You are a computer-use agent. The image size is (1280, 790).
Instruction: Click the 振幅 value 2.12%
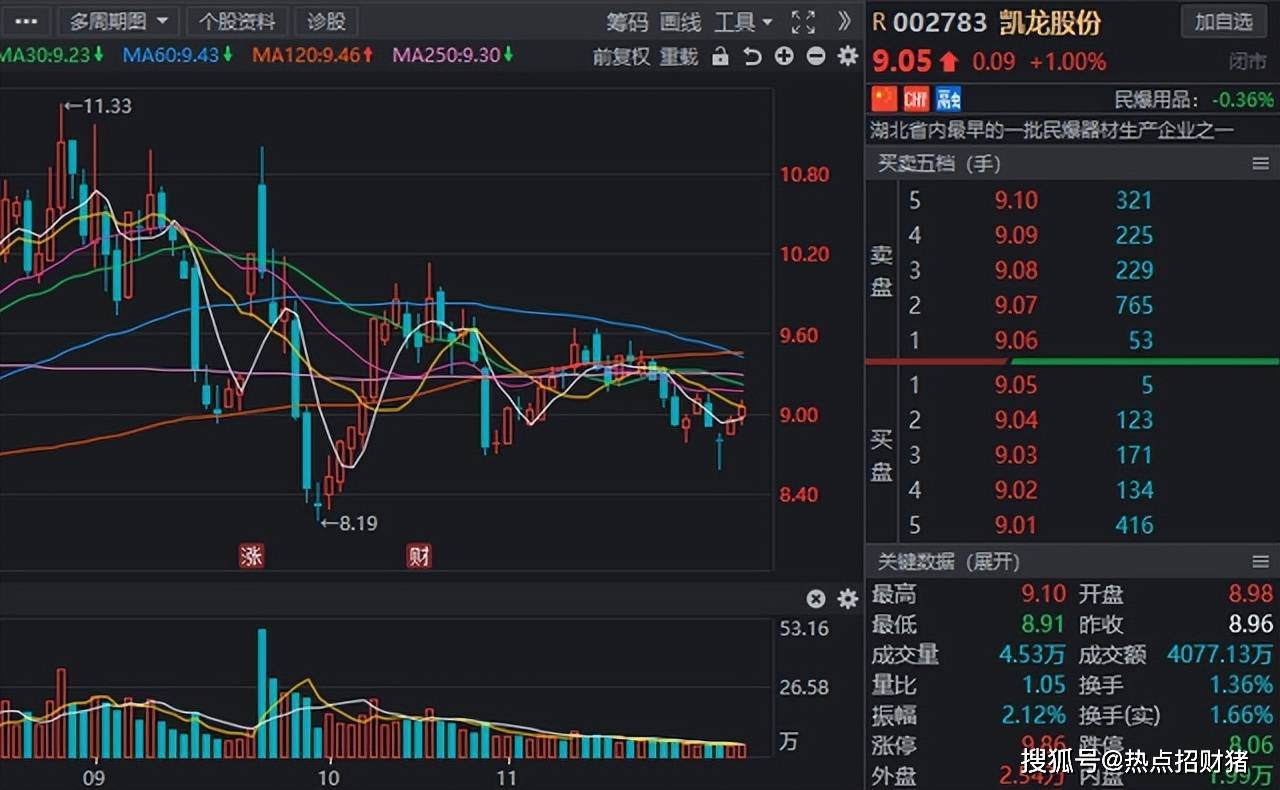tap(1034, 715)
